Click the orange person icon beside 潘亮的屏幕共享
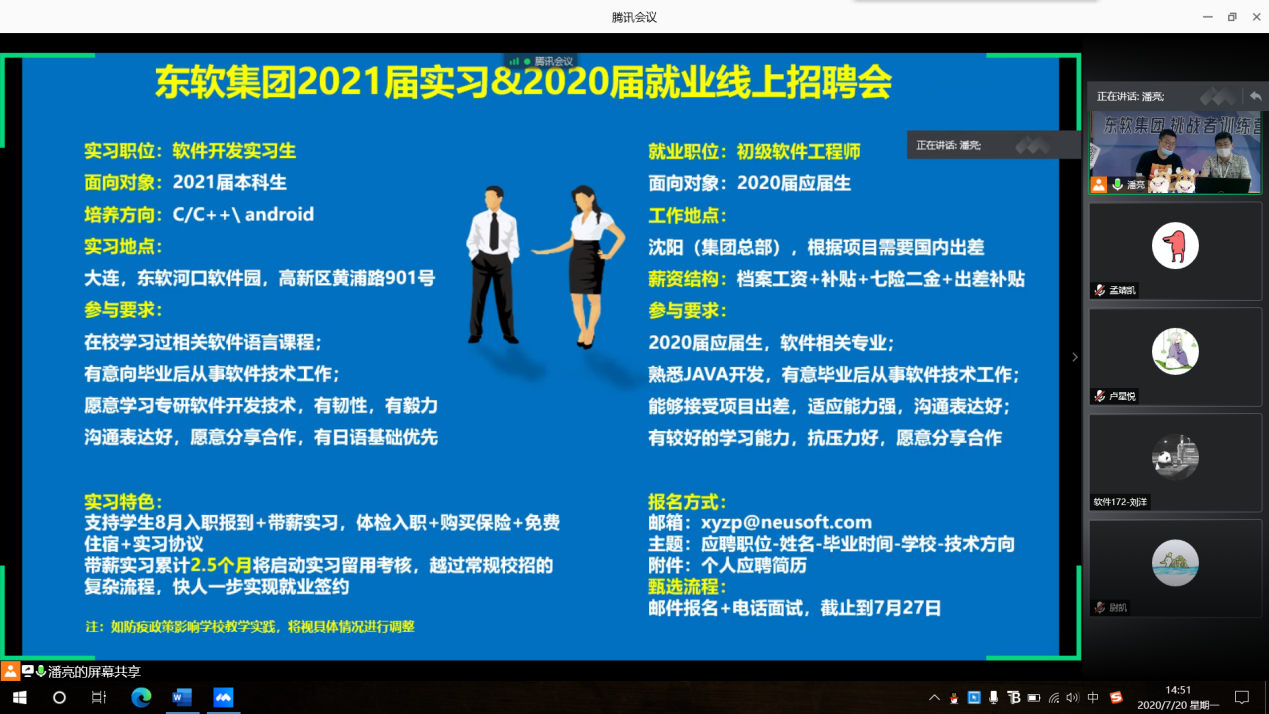Image resolution: width=1269 pixels, height=714 pixels. click(10, 671)
